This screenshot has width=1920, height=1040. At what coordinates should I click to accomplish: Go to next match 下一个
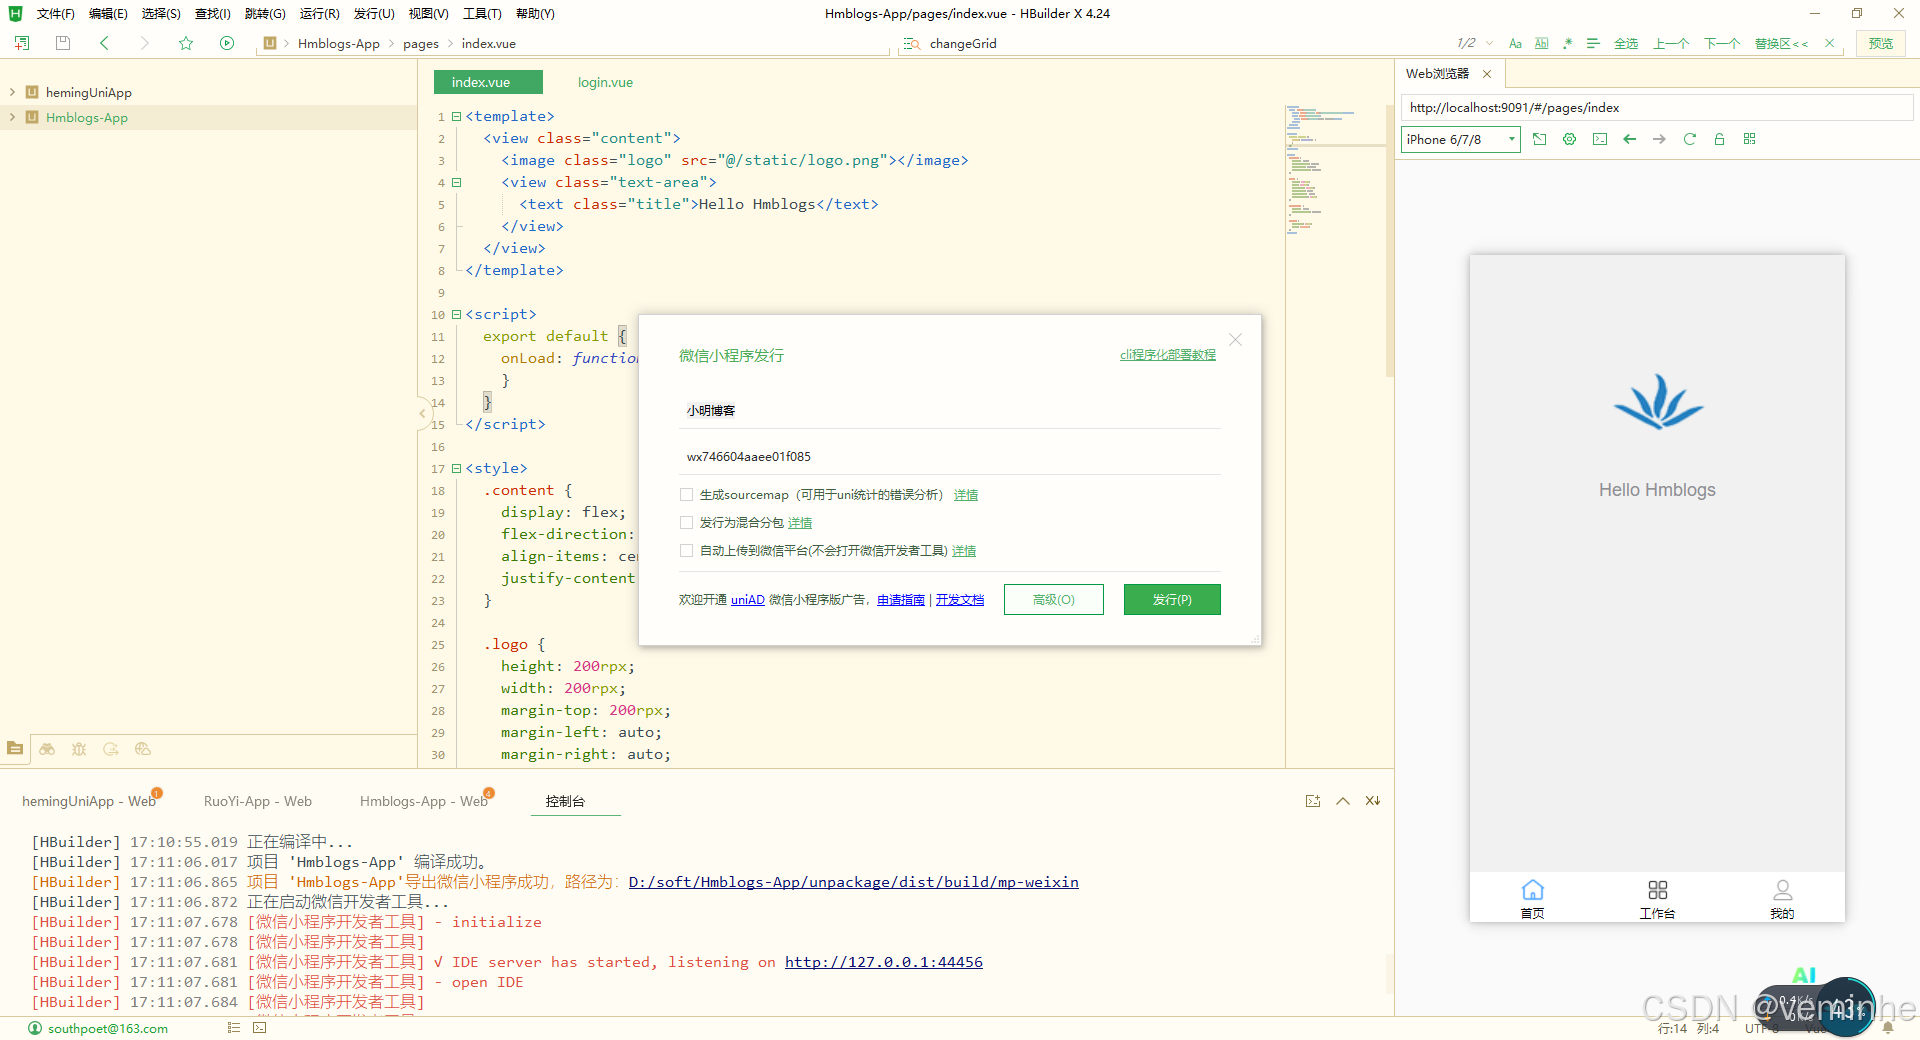pyautogui.click(x=1722, y=43)
